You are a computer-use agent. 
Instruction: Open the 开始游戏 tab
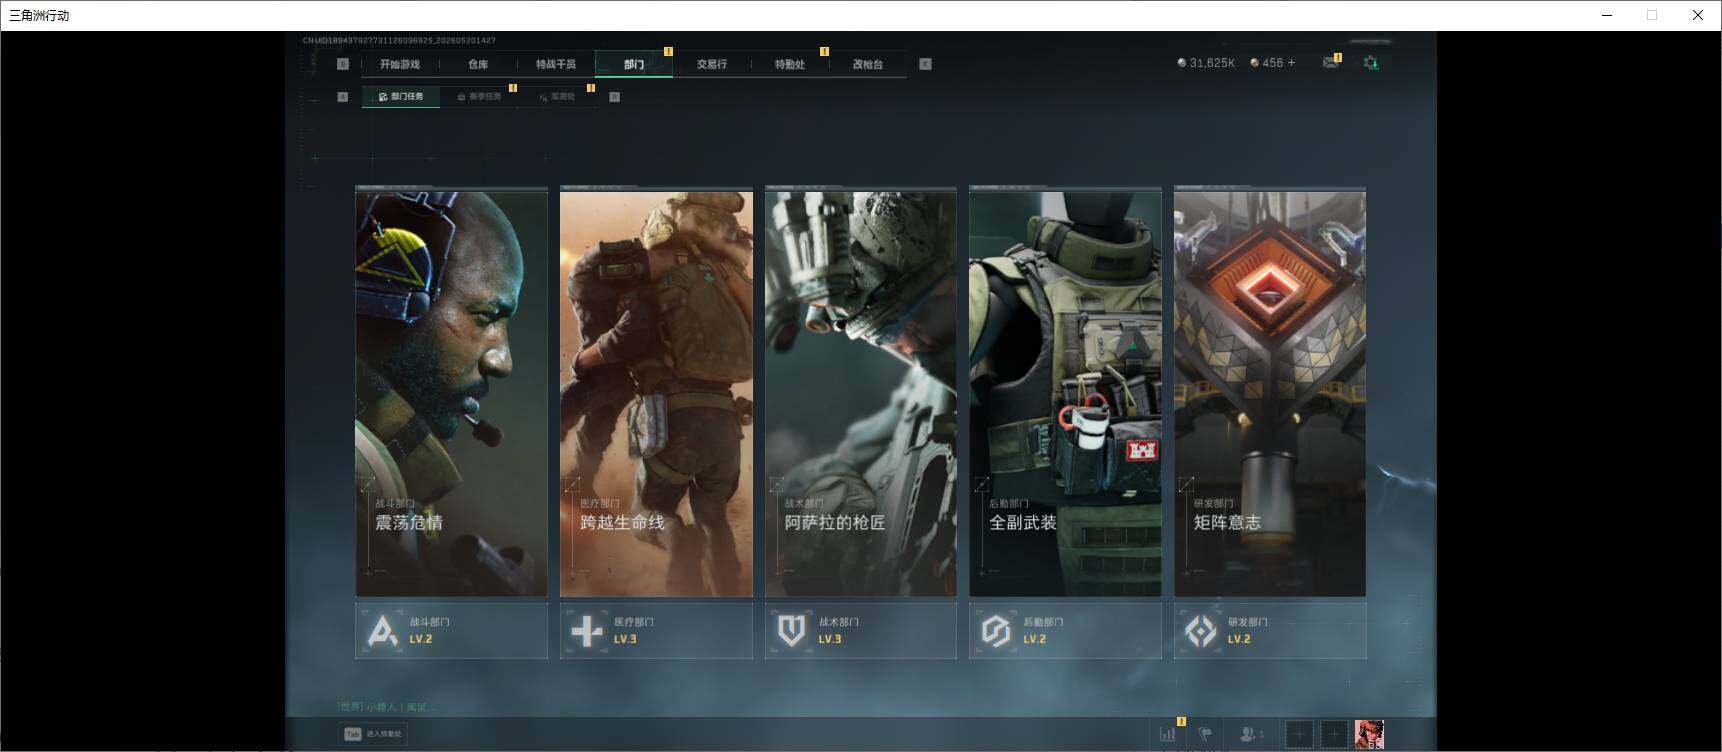tap(400, 64)
